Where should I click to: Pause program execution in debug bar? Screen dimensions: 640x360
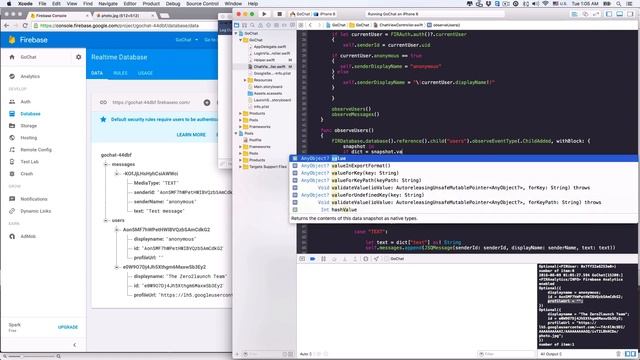(x=323, y=259)
